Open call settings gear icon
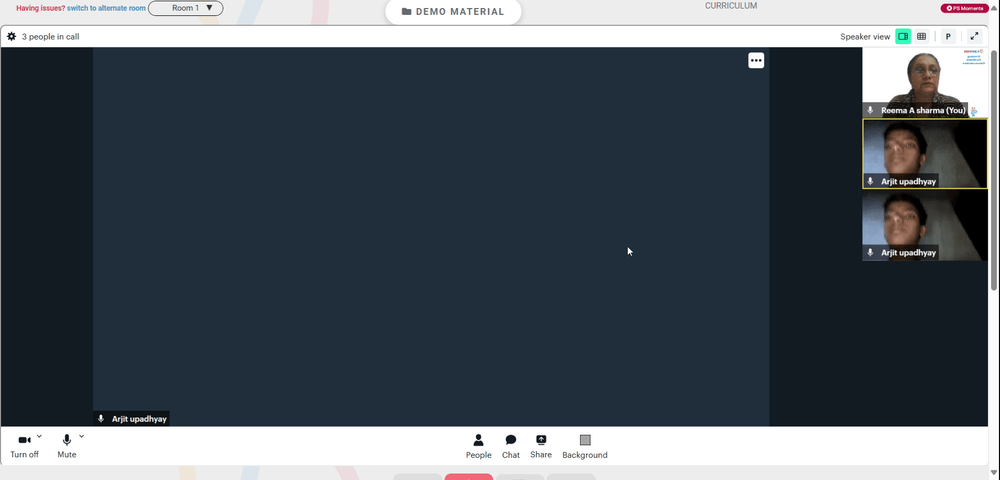The width and height of the screenshot is (1000, 480). click(11, 36)
